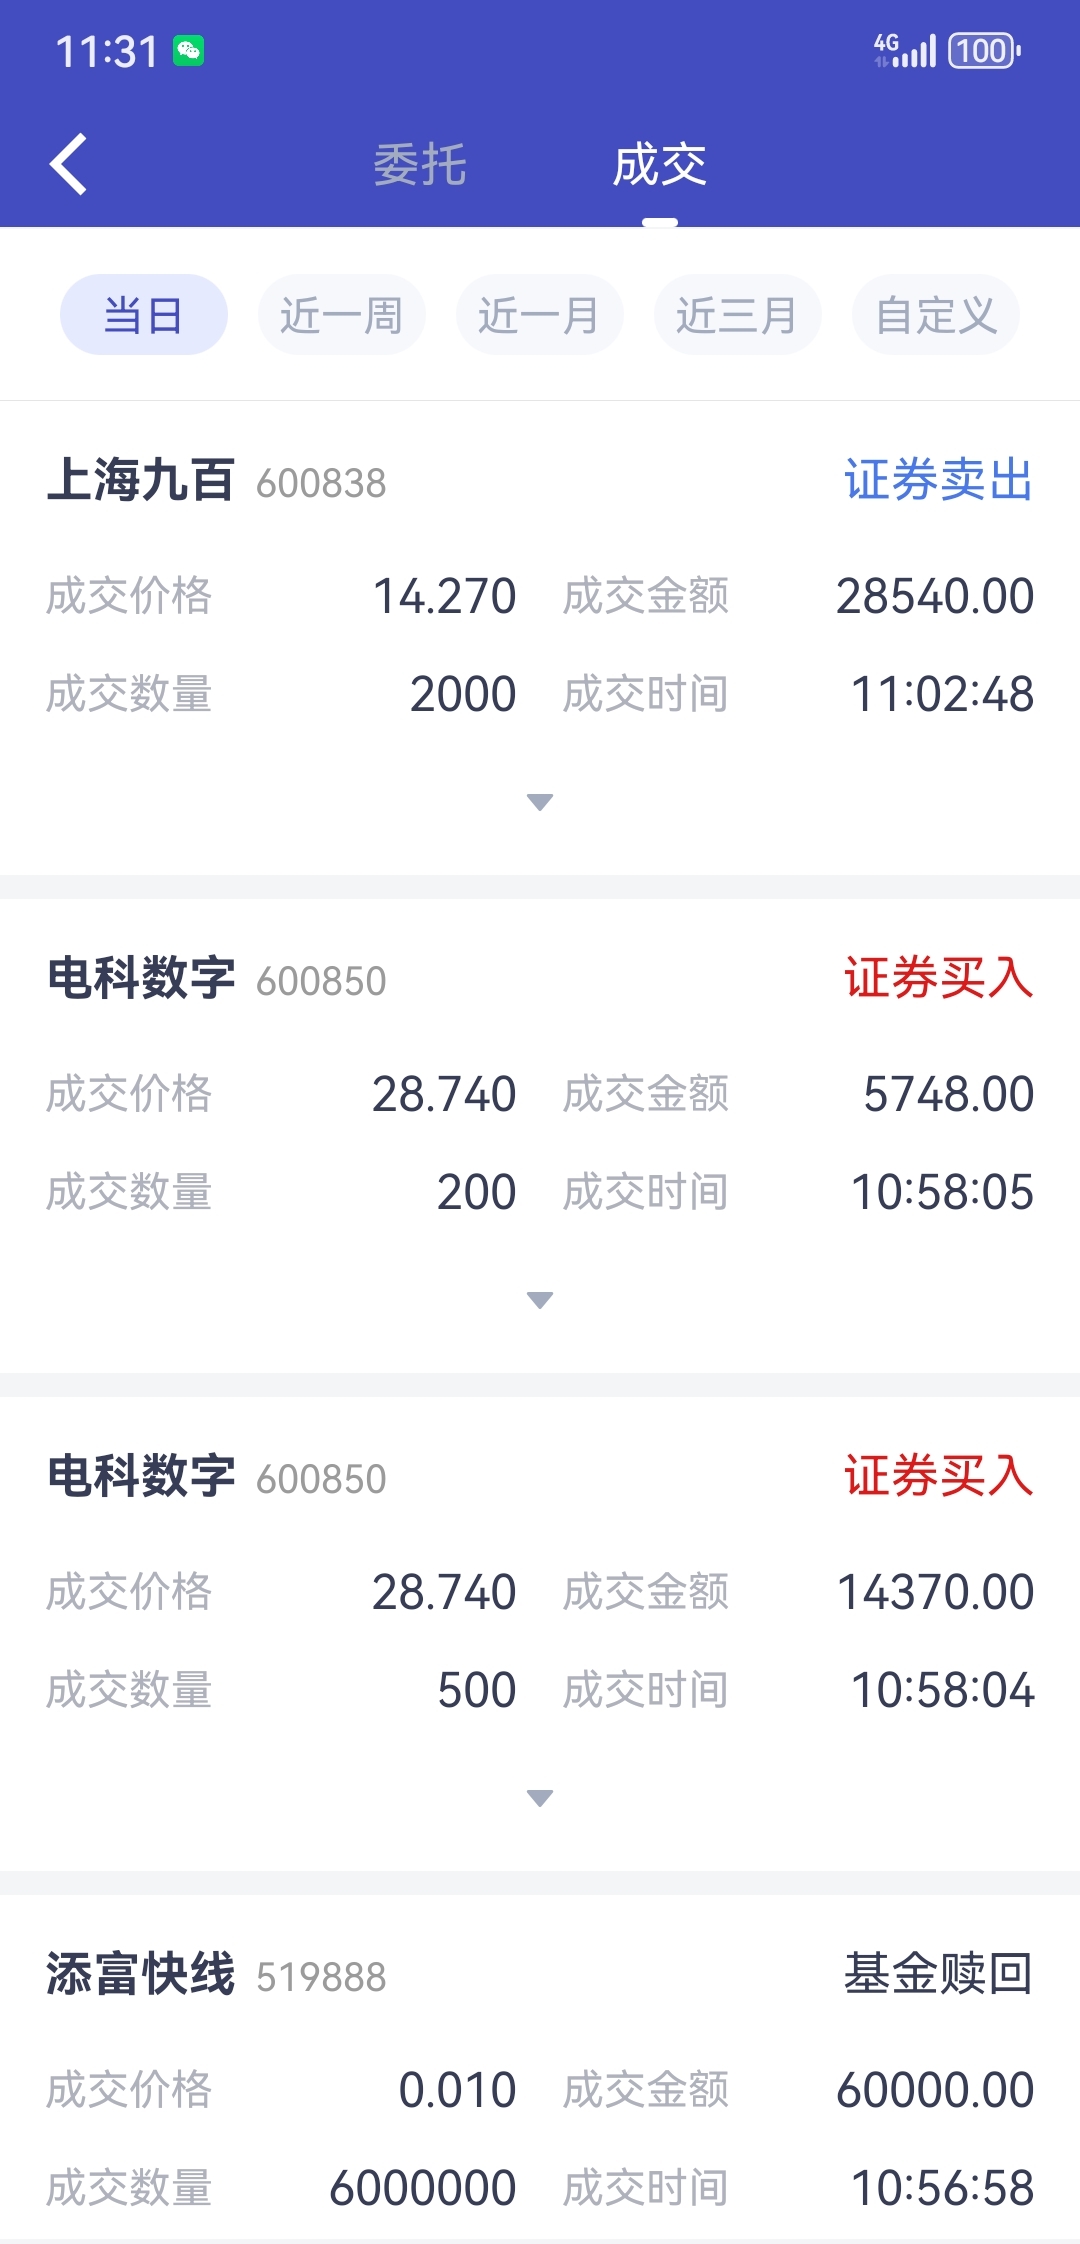Screen dimensions: 1080x2244
Task: Select the 成交 tab
Action: 659,165
